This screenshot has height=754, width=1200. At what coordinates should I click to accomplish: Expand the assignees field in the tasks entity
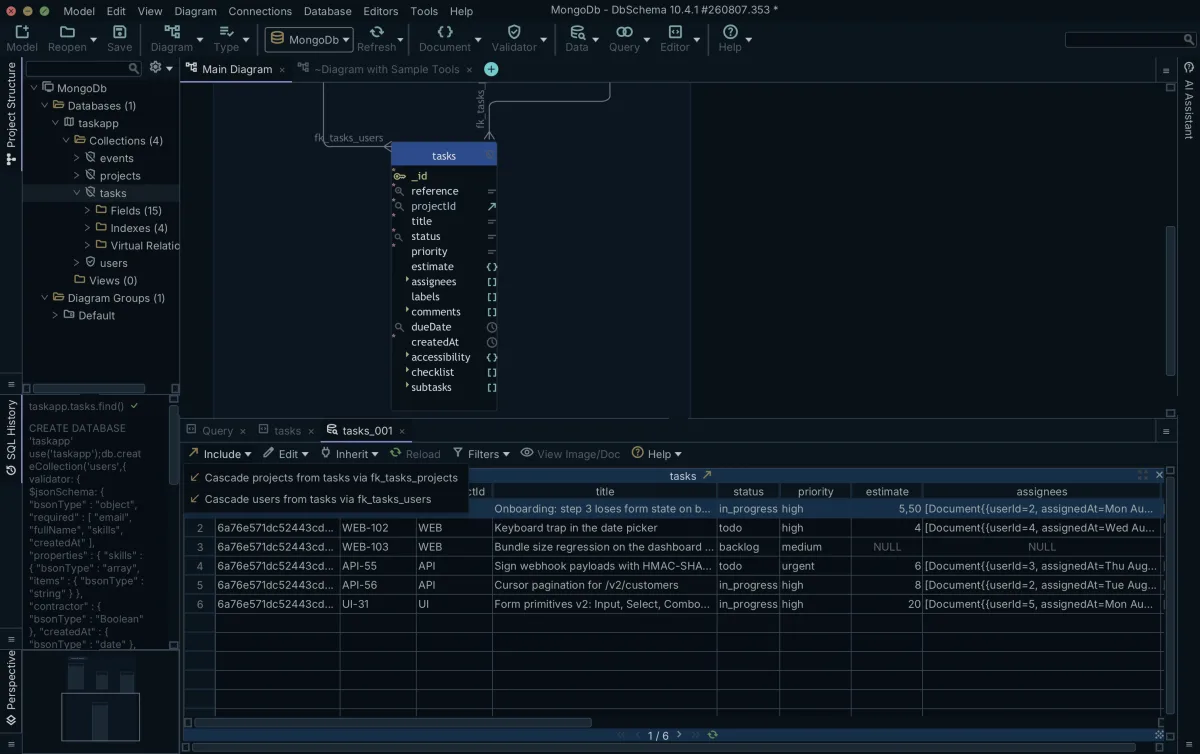click(407, 281)
